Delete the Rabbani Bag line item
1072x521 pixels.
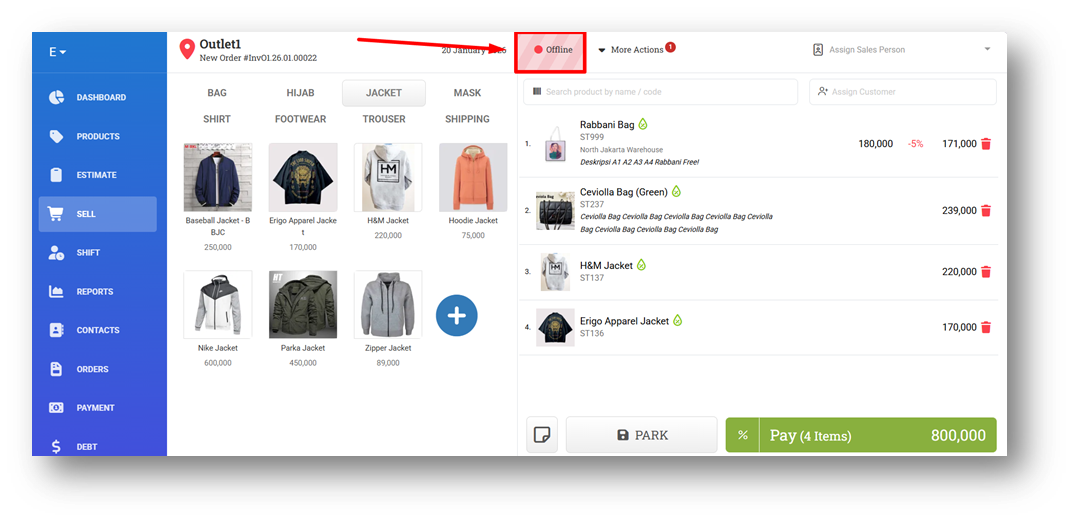coord(986,144)
